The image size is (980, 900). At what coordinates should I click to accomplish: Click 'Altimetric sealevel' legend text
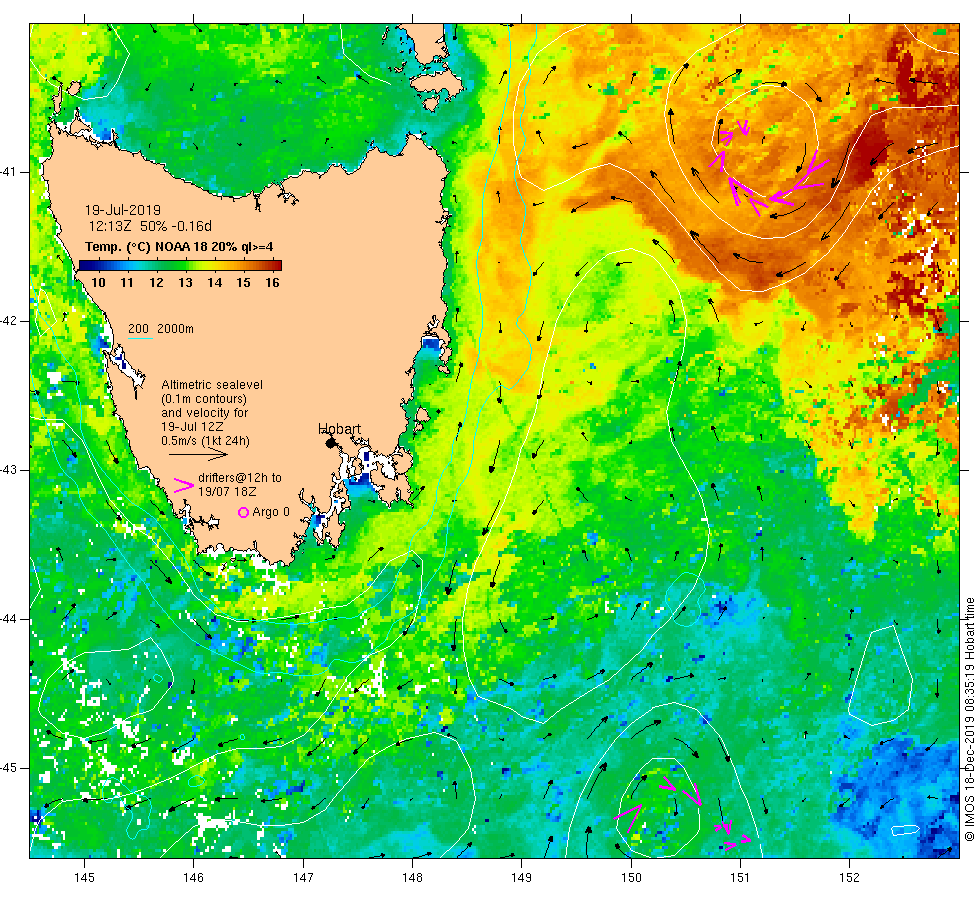212,385
